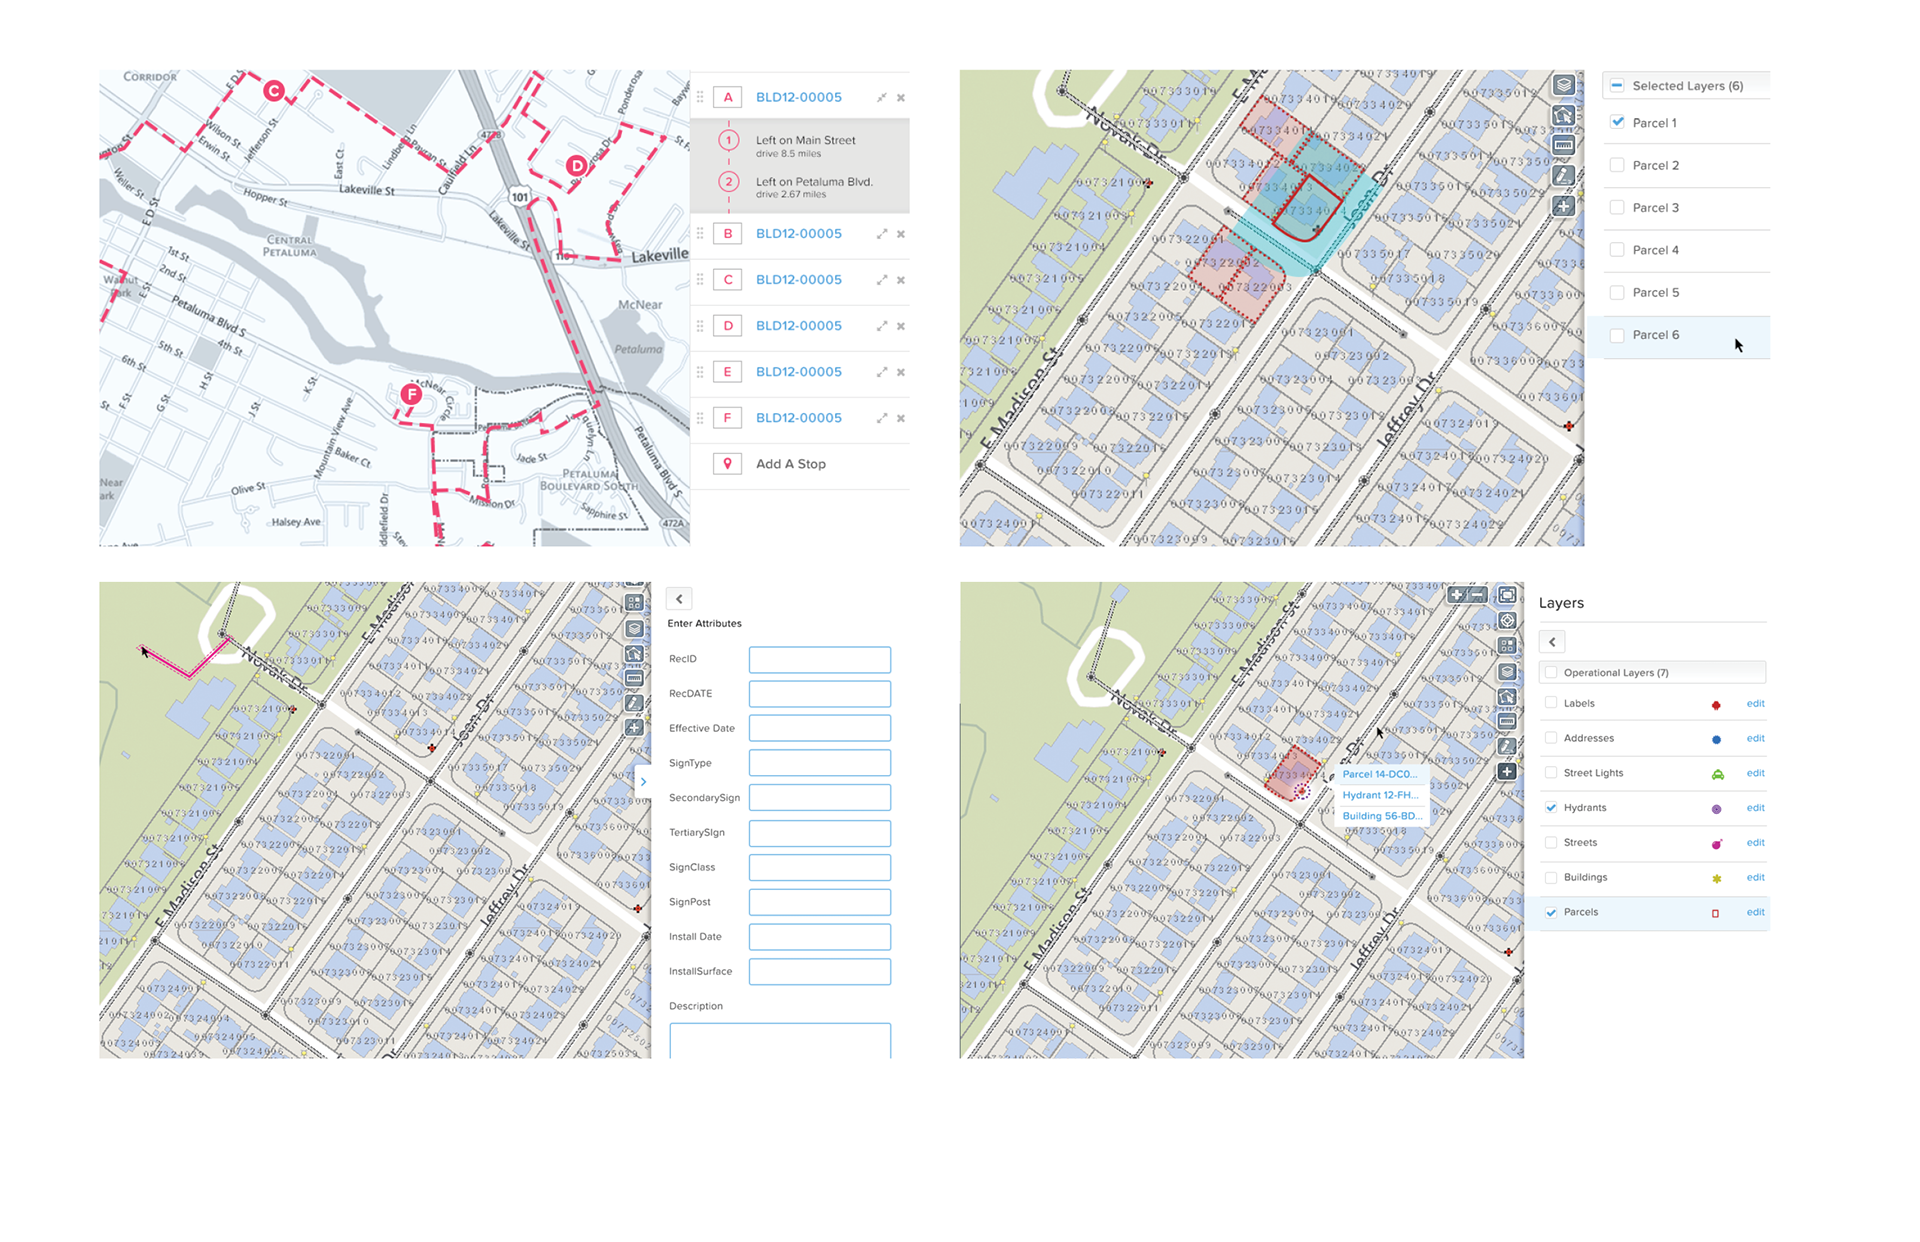This screenshot has height=1242, width=1920.
Task: Click locate target tool on Layers panel map
Action: pyautogui.click(x=1507, y=621)
